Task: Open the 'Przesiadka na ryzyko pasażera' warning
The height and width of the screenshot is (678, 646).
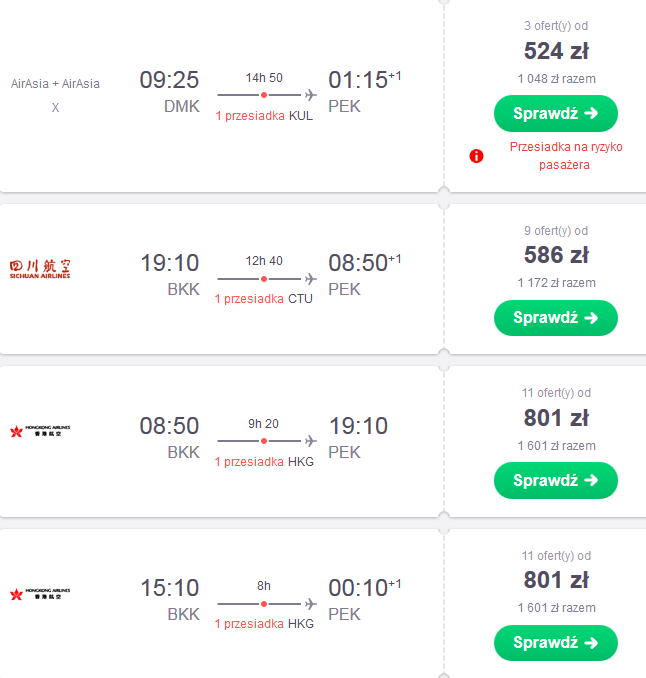Action: tap(566, 156)
